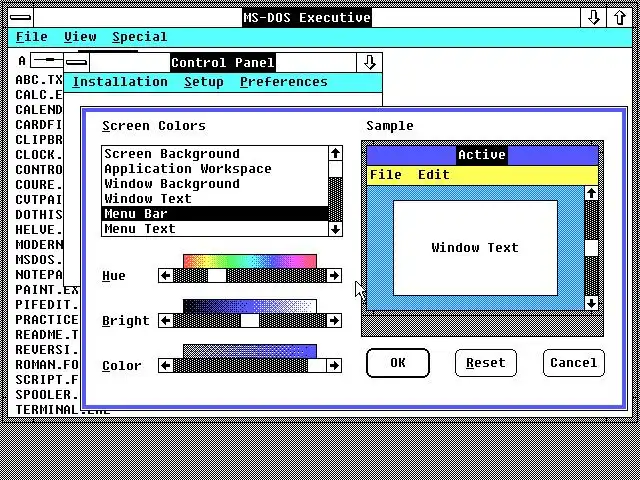The height and width of the screenshot is (480, 640).
Task: Select Application Workspace in the list
Action: (x=215, y=169)
